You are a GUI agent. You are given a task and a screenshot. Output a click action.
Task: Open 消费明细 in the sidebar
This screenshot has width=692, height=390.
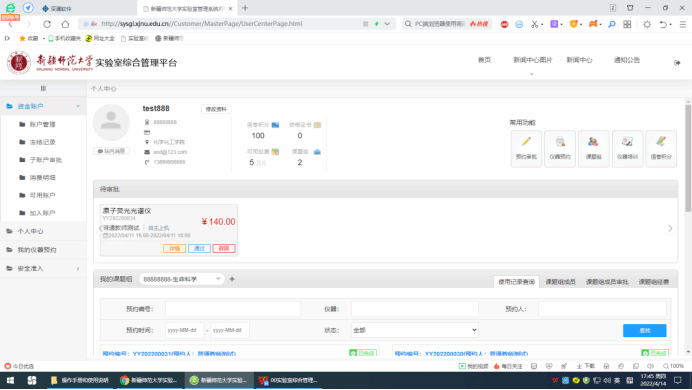[42, 178]
